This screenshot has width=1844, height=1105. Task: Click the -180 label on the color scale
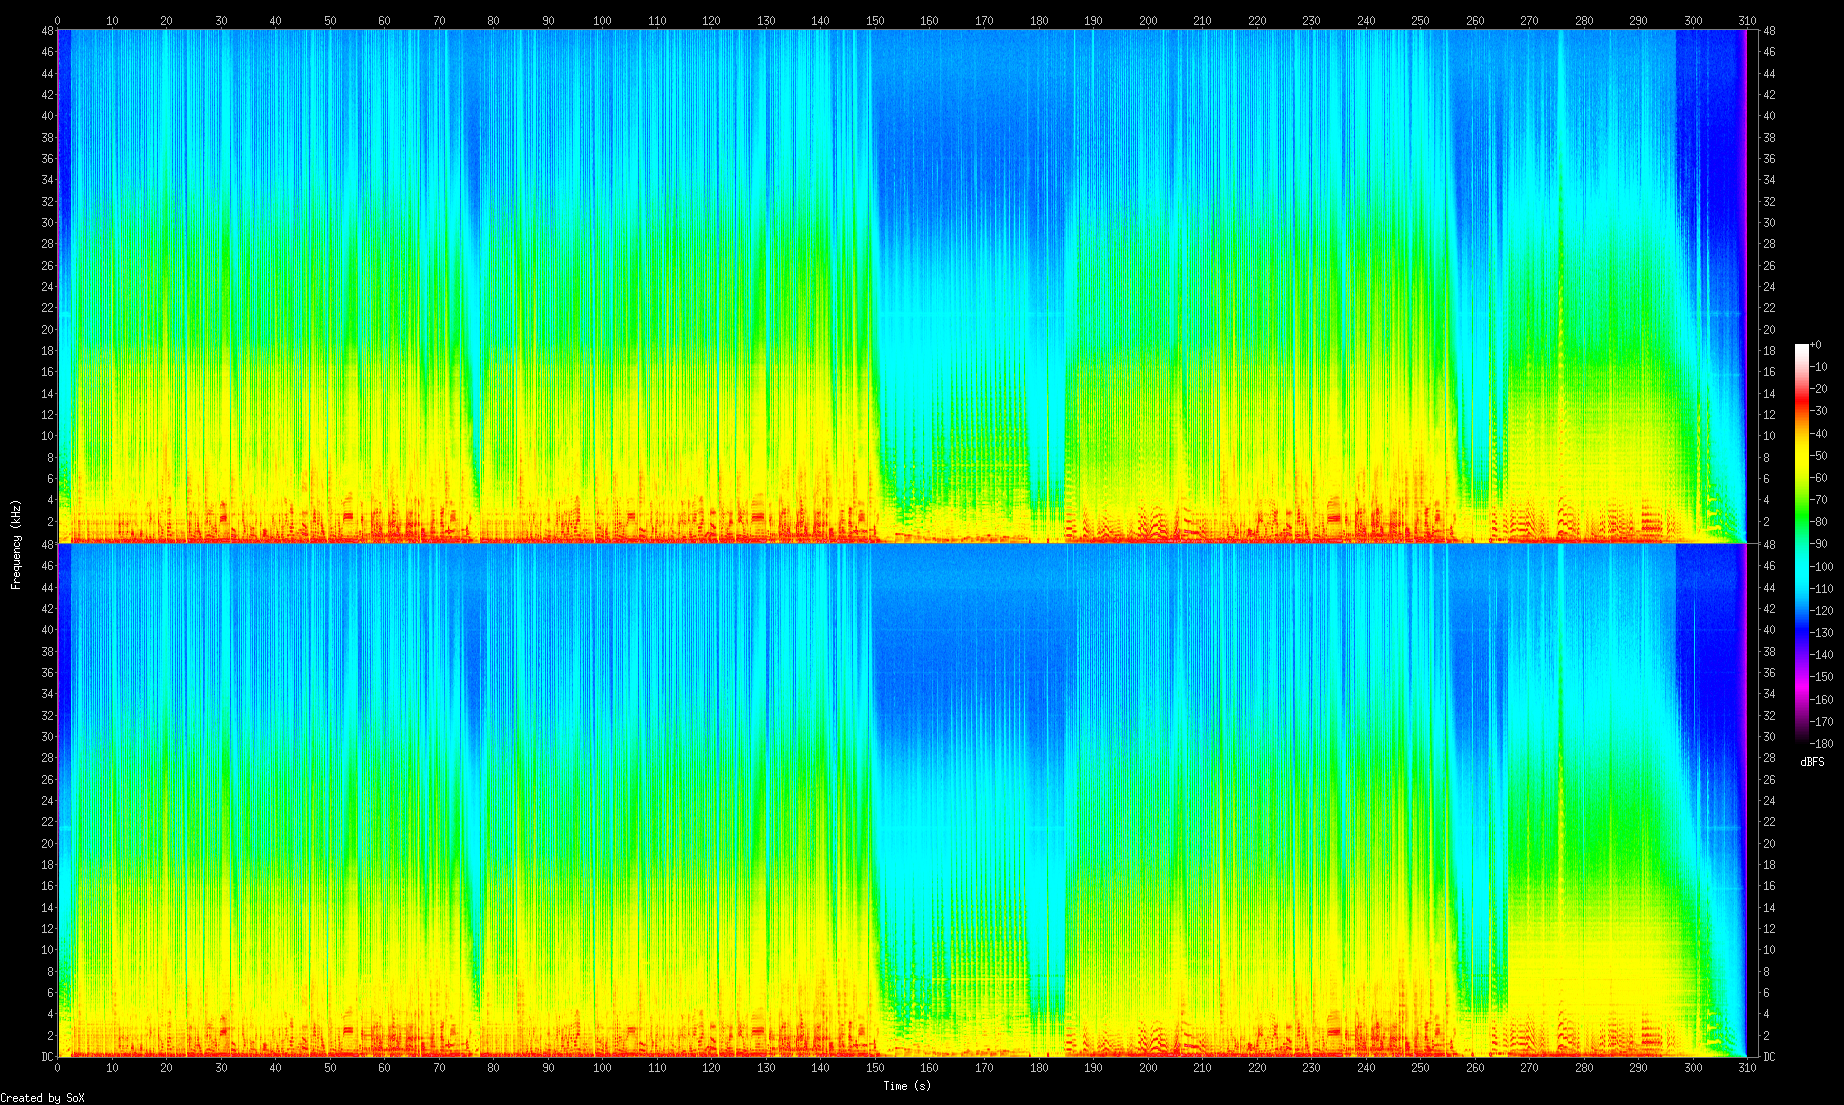pyautogui.click(x=1822, y=743)
